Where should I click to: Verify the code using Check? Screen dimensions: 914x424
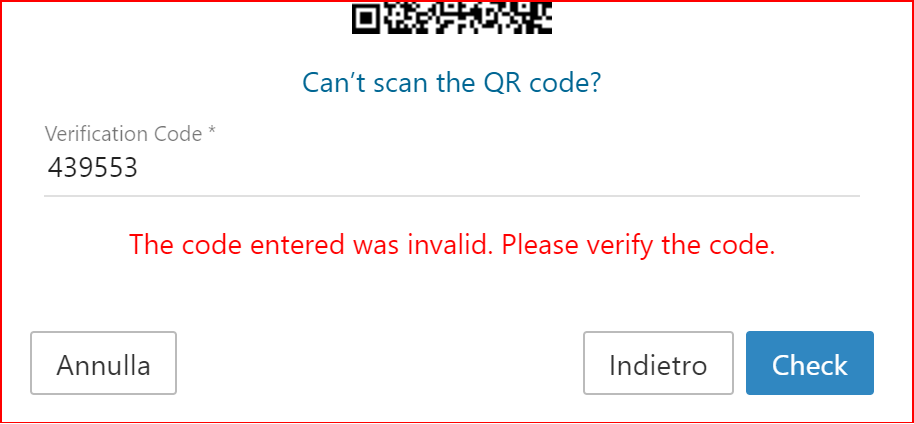coord(810,363)
